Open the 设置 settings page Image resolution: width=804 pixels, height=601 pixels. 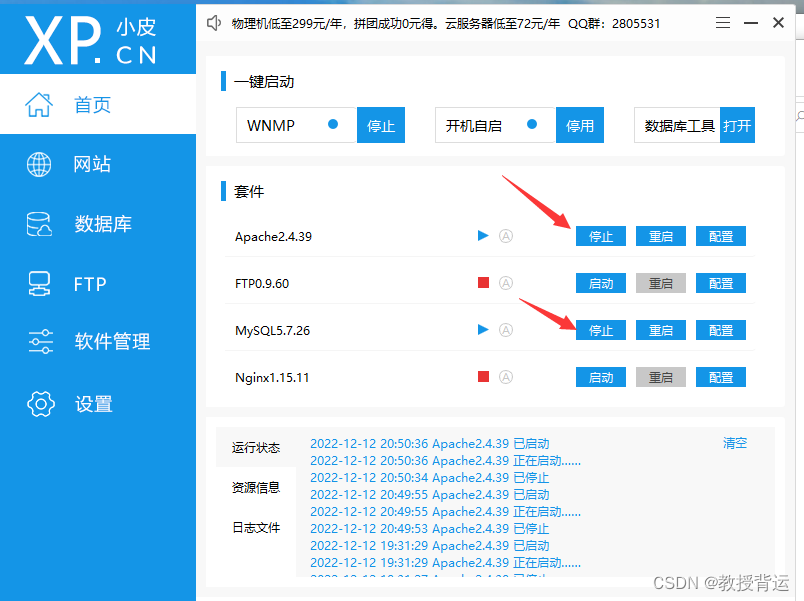(x=97, y=404)
